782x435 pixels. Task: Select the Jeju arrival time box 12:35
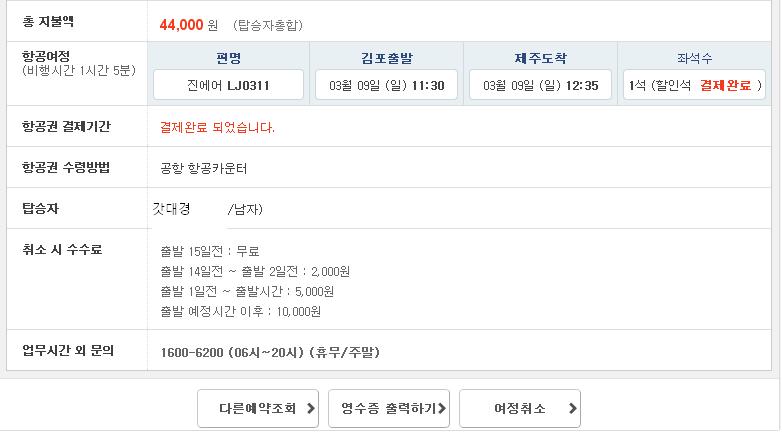click(541, 85)
